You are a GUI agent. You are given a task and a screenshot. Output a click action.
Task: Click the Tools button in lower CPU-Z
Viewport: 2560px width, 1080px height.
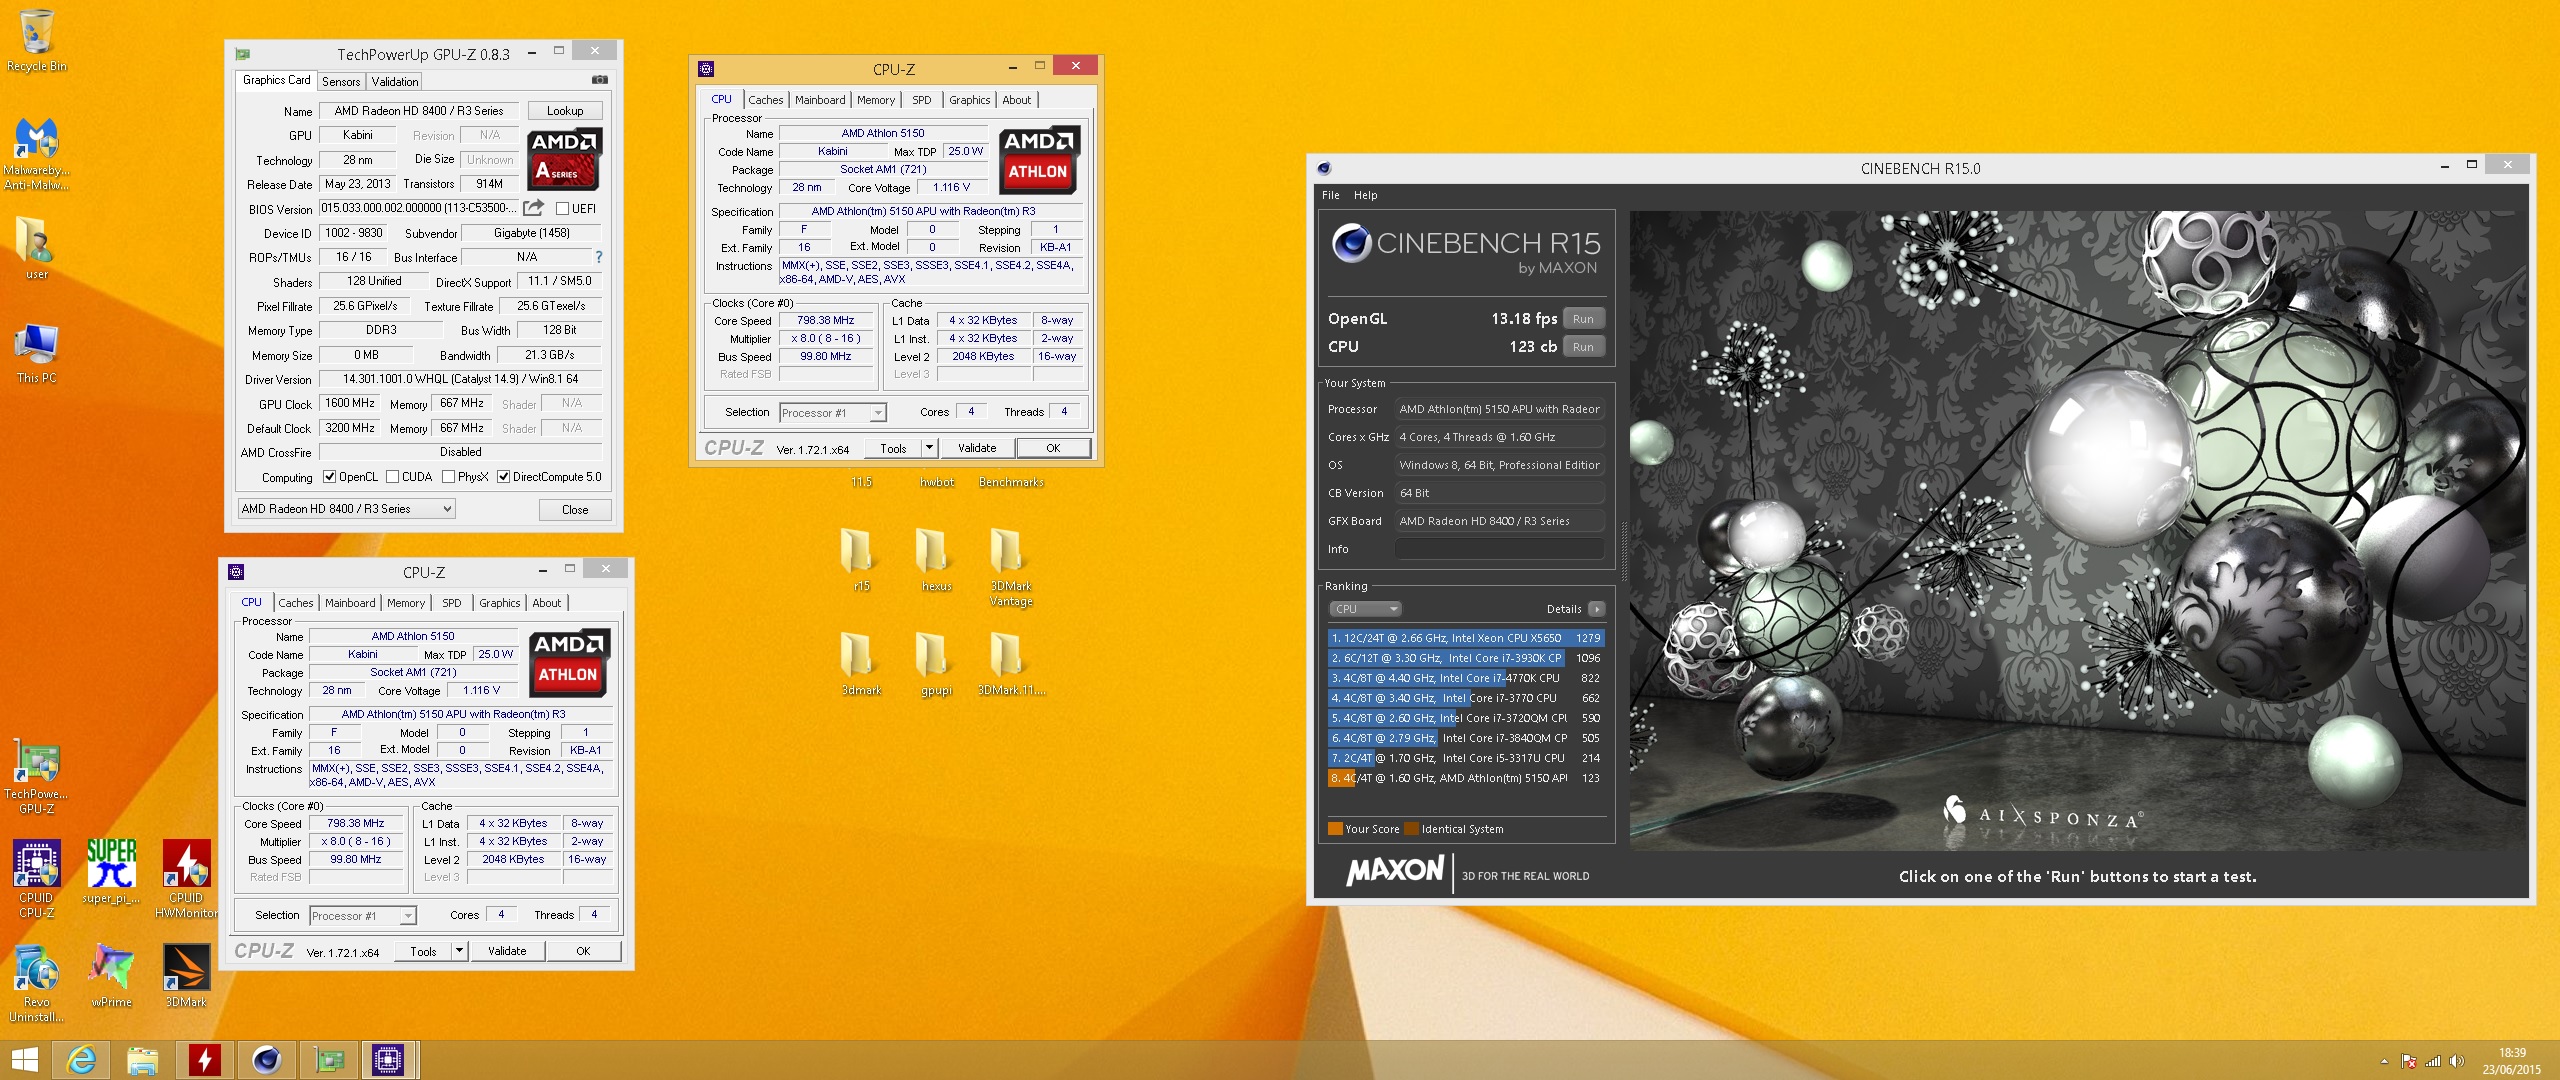pos(423,951)
